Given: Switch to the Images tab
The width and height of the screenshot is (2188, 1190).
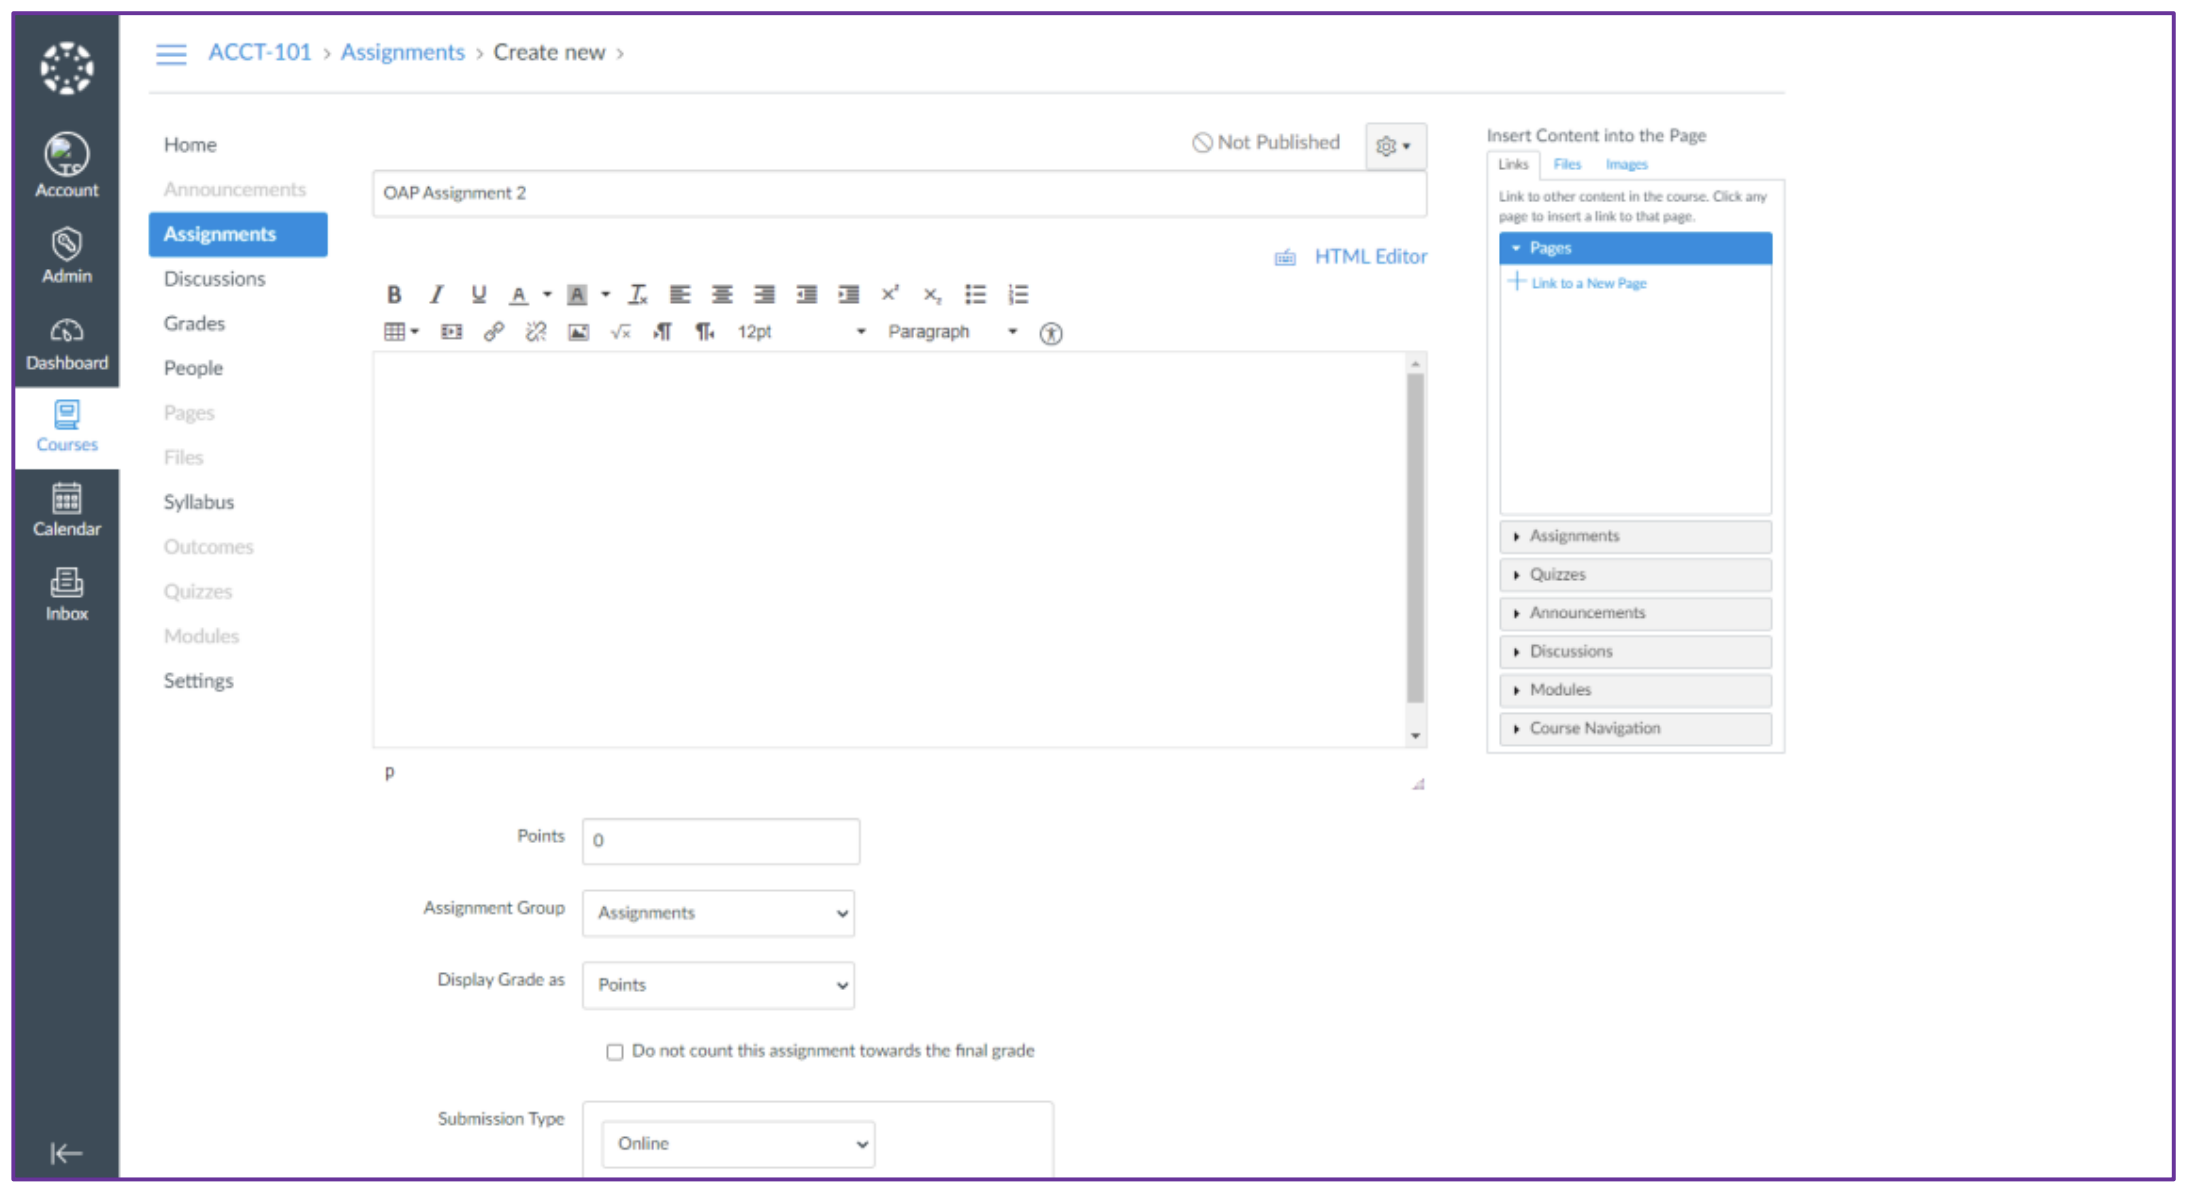Looking at the screenshot, I should [1626, 165].
